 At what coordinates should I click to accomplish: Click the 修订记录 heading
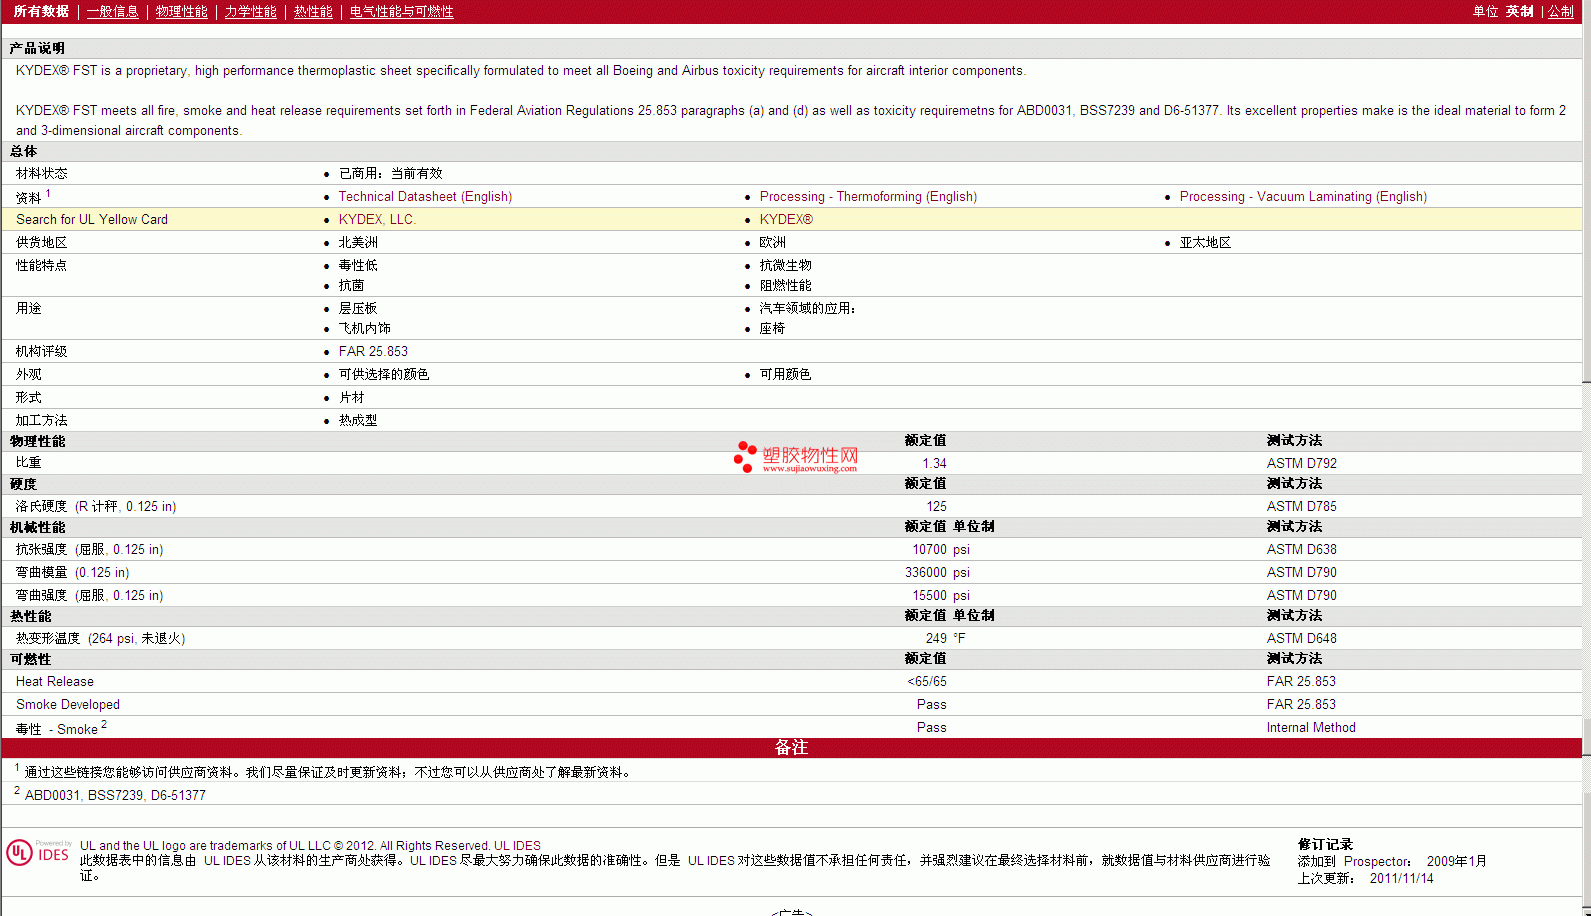coord(1325,845)
